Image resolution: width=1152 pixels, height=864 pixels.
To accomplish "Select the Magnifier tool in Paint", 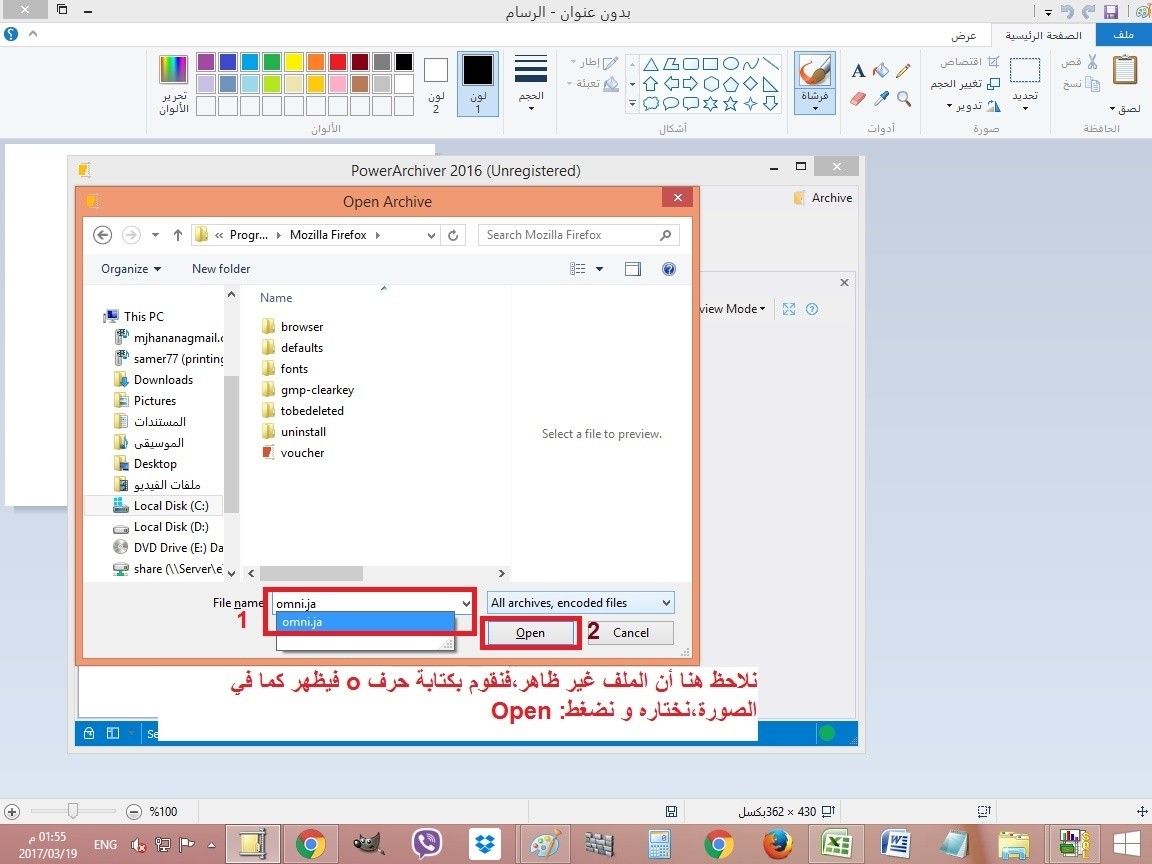I will pos(904,98).
